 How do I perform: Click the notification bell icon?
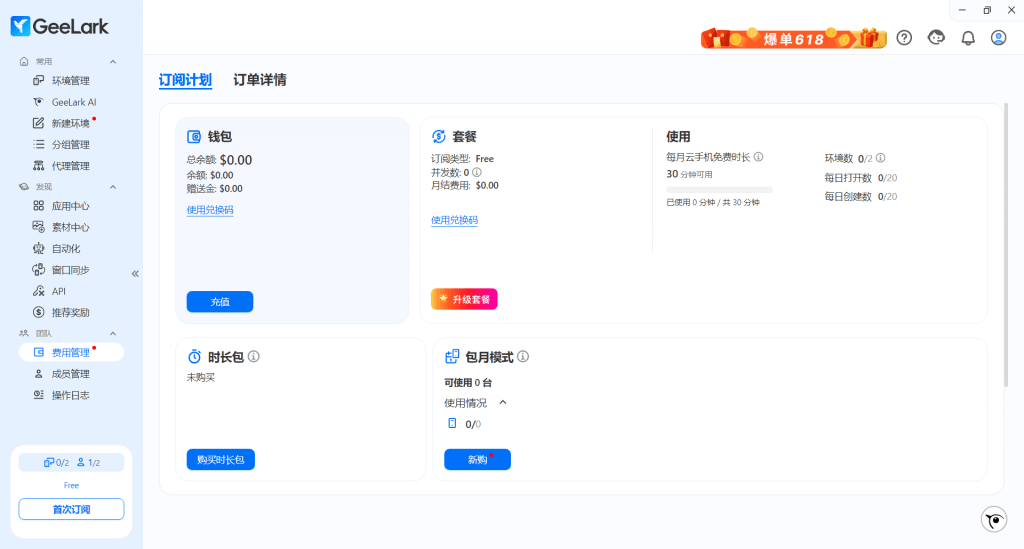point(967,38)
